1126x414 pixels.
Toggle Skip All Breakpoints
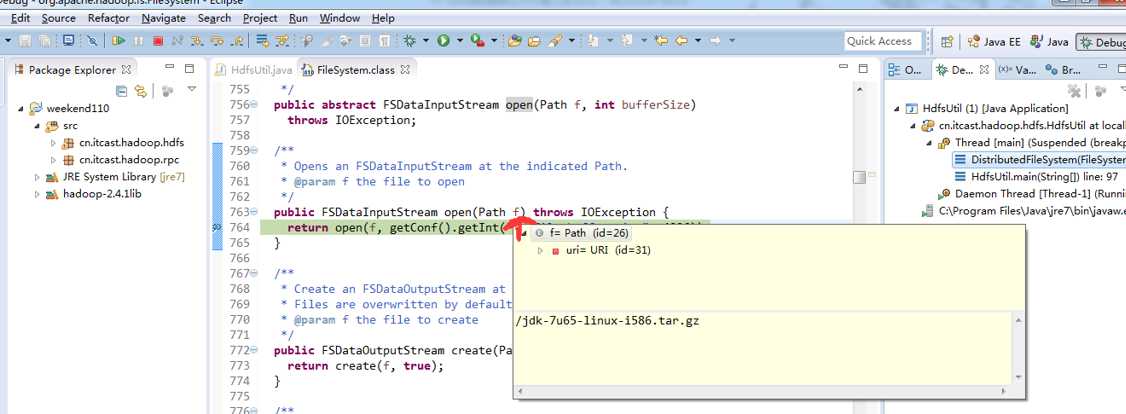point(92,41)
